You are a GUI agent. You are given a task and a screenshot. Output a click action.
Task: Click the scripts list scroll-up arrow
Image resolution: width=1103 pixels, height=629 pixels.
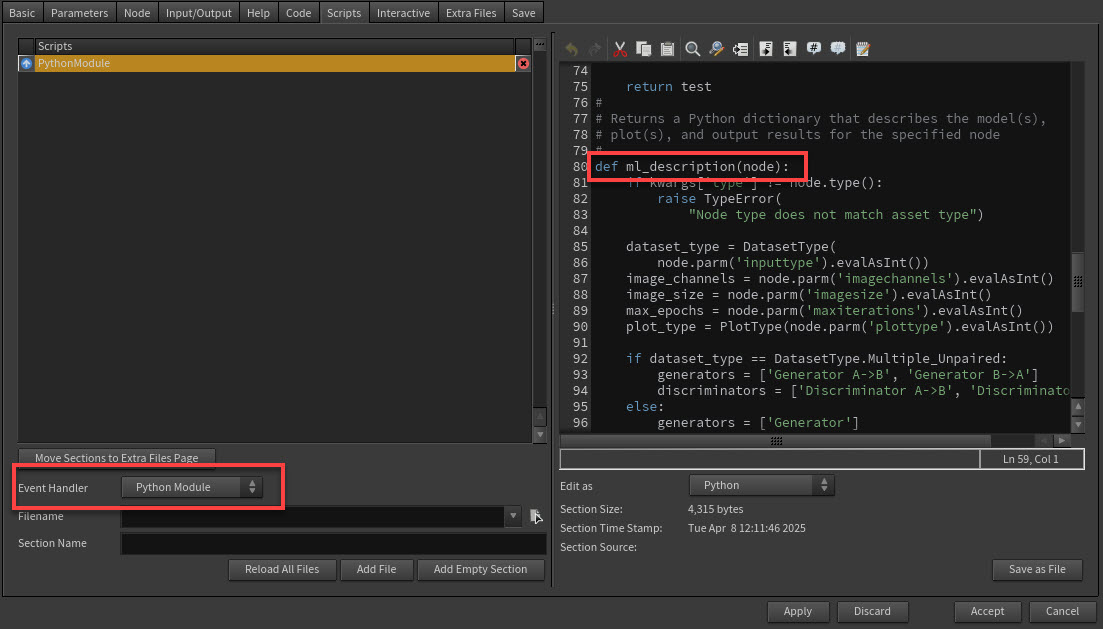[540, 417]
